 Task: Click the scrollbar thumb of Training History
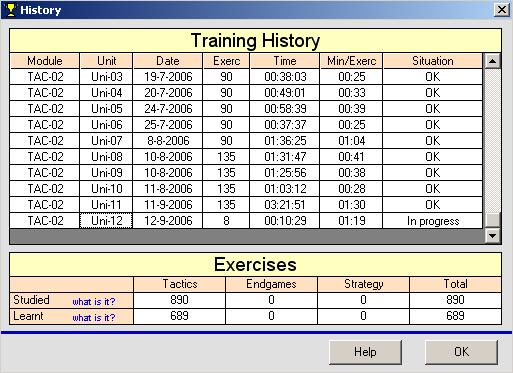tap(493, 220)
